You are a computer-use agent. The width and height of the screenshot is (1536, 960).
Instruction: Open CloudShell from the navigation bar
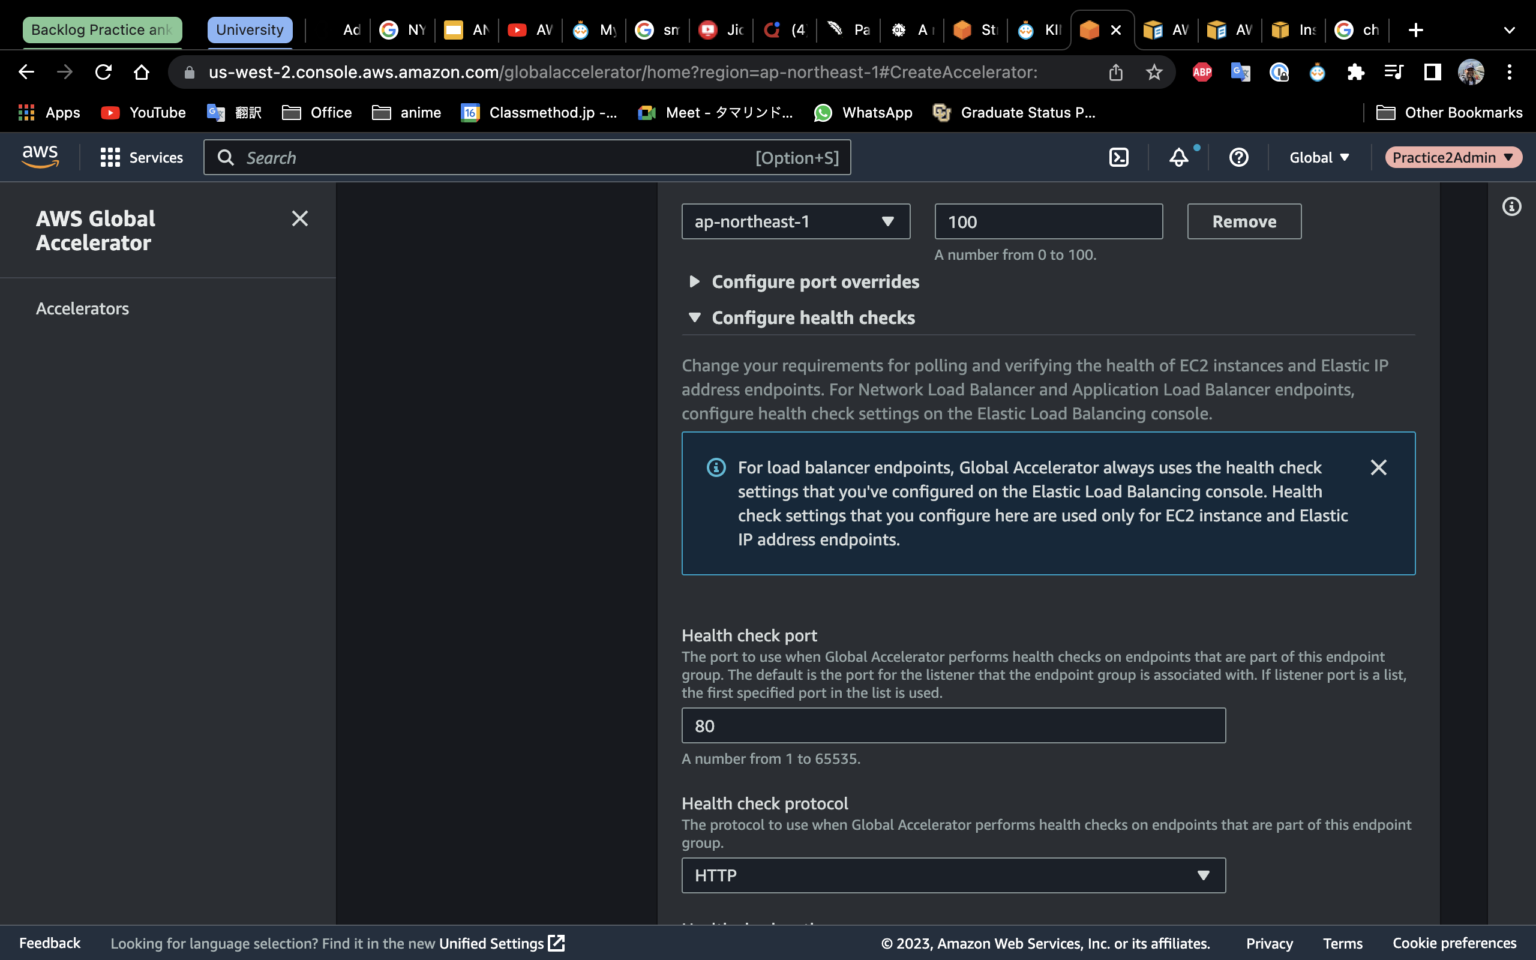pyautogui.click(x=1119, y=157)
